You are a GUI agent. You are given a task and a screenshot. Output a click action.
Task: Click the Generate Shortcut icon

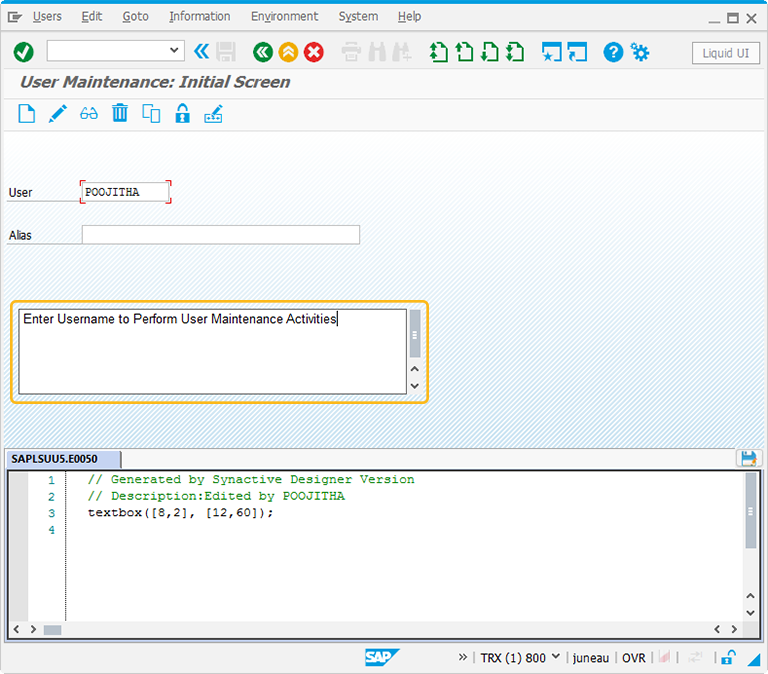[577, 52]
